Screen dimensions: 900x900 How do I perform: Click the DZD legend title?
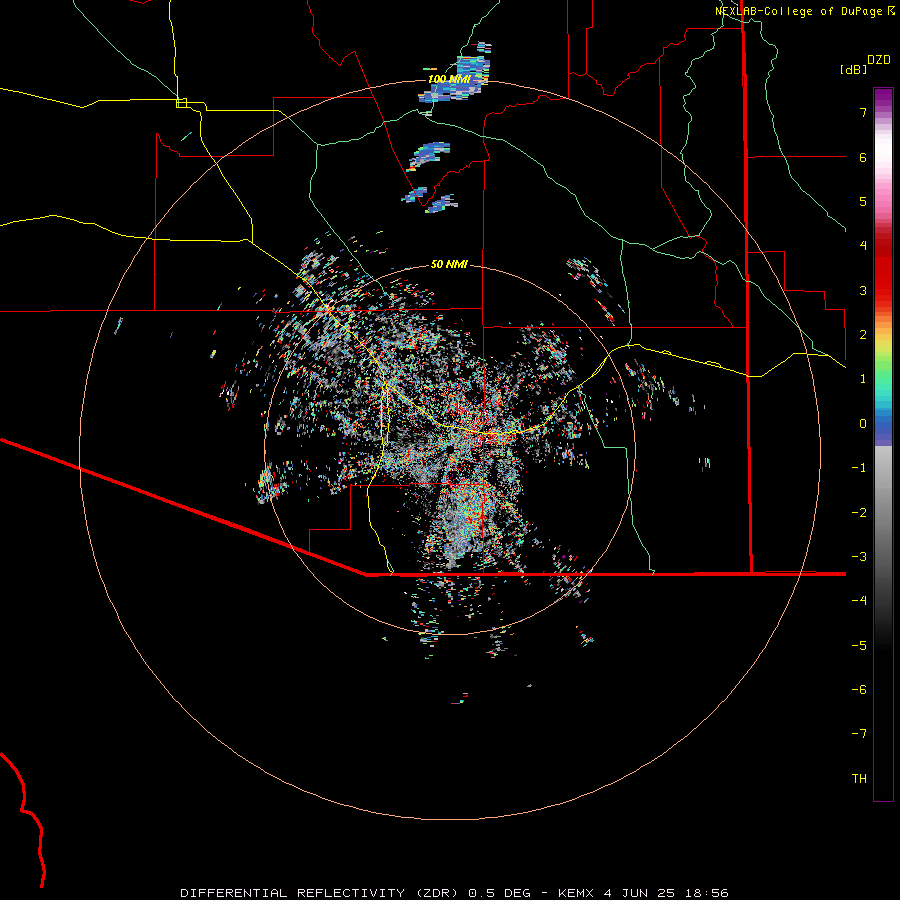click(x=879, y=60)
